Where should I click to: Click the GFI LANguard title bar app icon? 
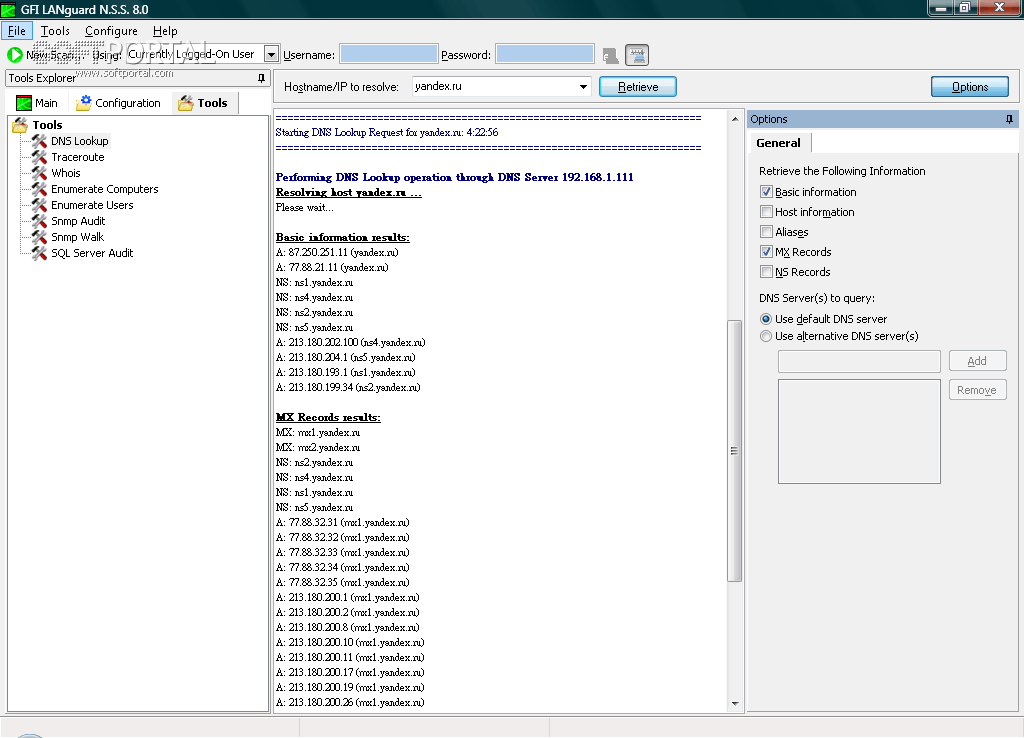tap(8, 10)
